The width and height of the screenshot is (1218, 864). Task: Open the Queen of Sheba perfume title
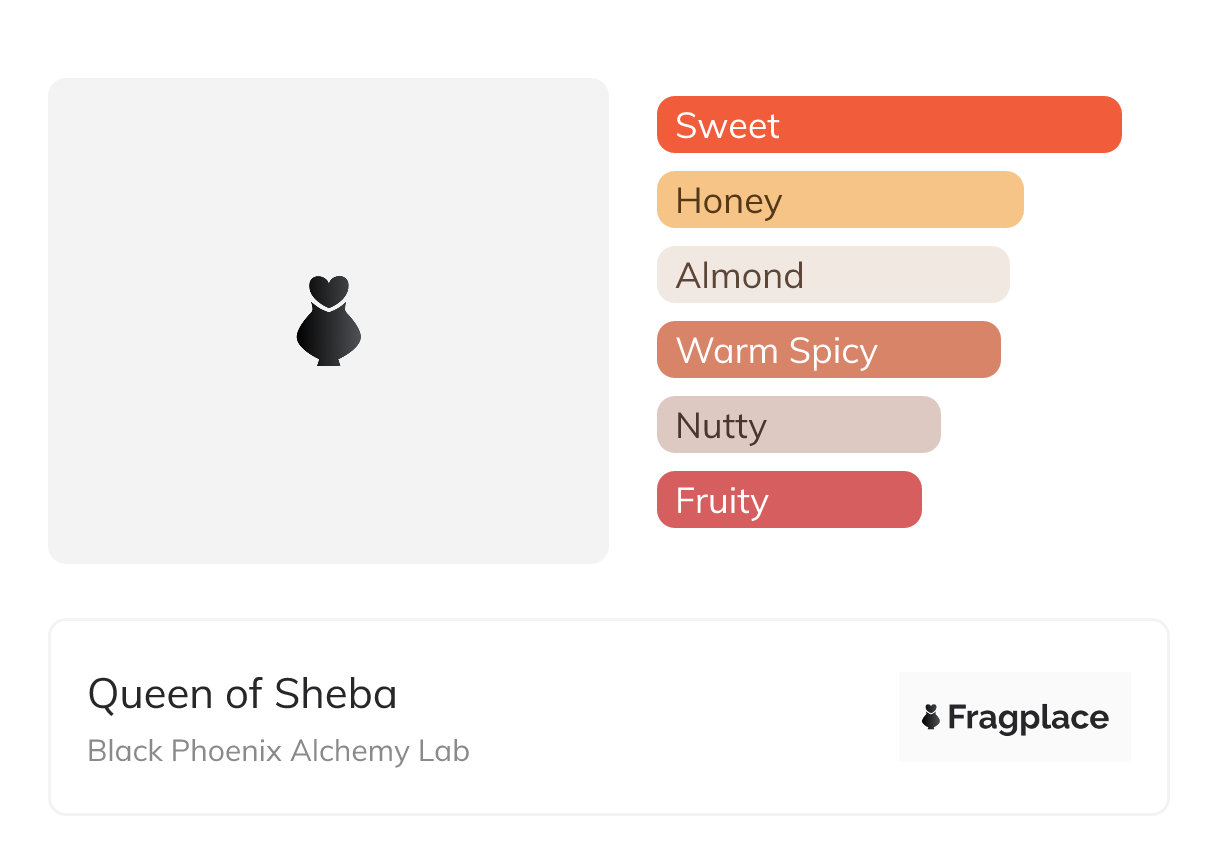pos(242,694)
